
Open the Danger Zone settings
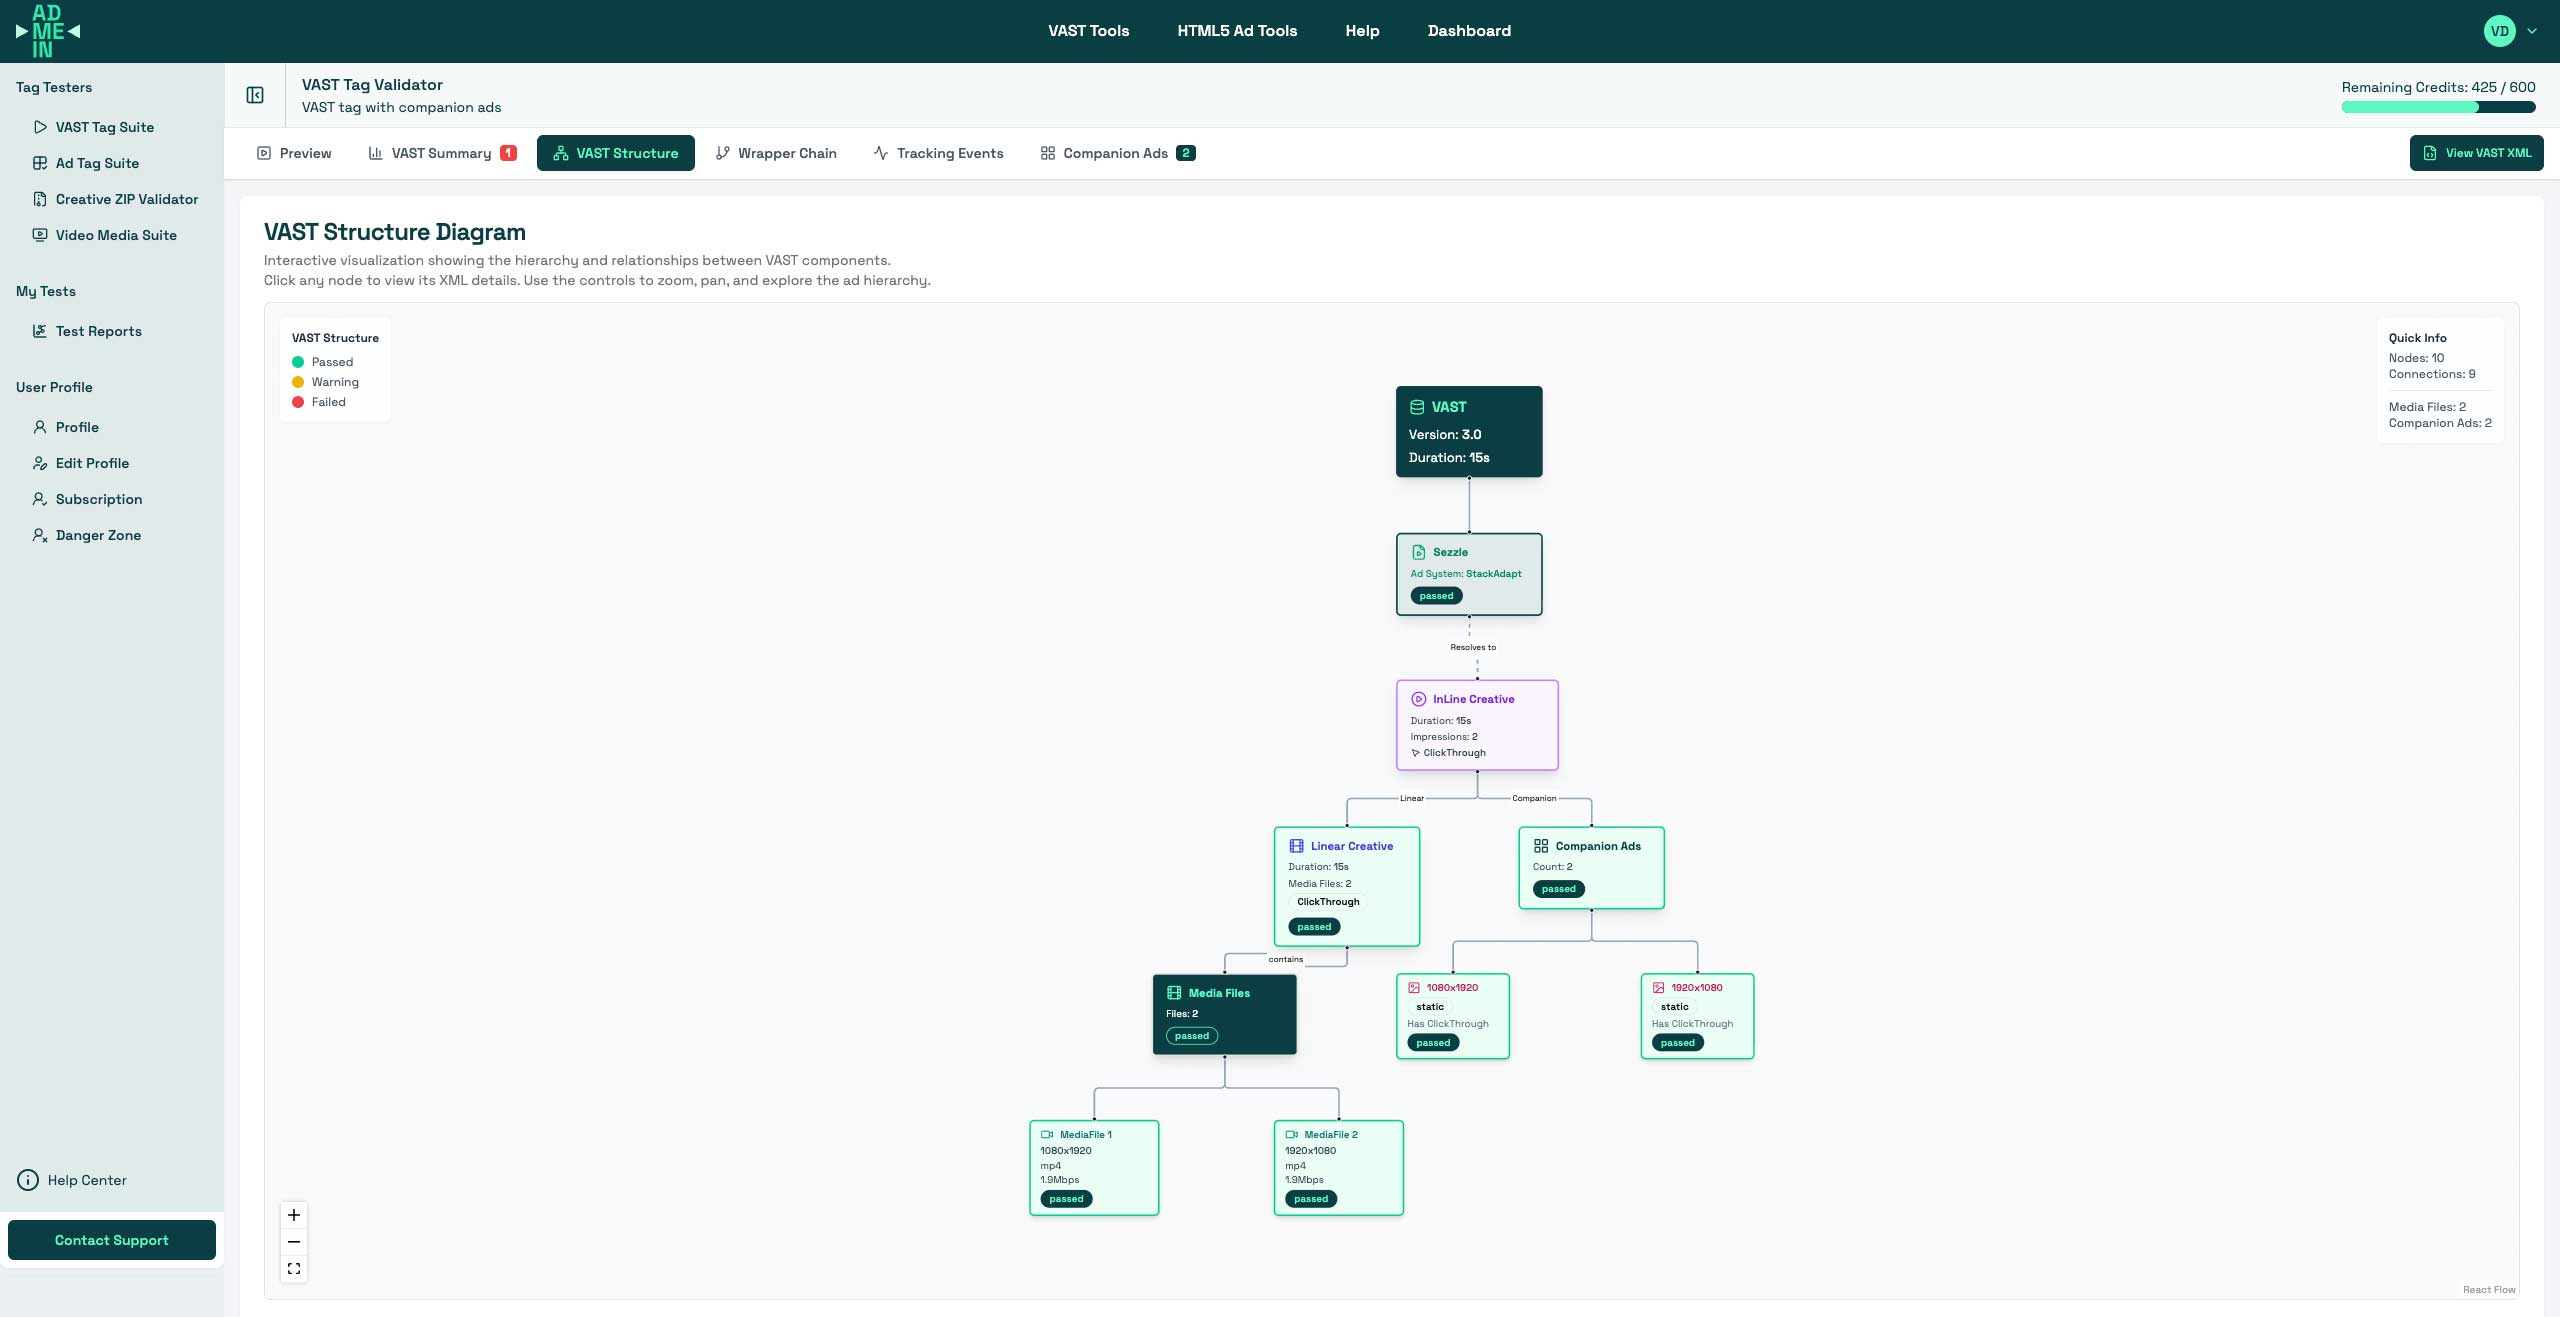98,535
